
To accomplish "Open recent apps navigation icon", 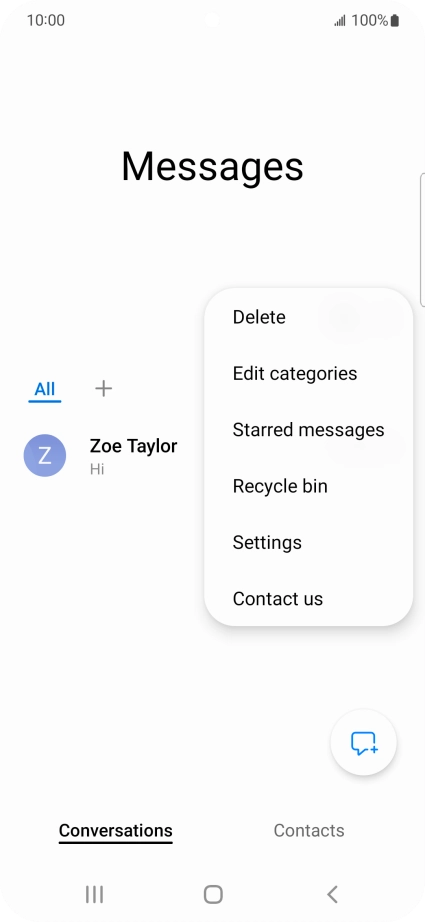I will [x=94, y=894].
